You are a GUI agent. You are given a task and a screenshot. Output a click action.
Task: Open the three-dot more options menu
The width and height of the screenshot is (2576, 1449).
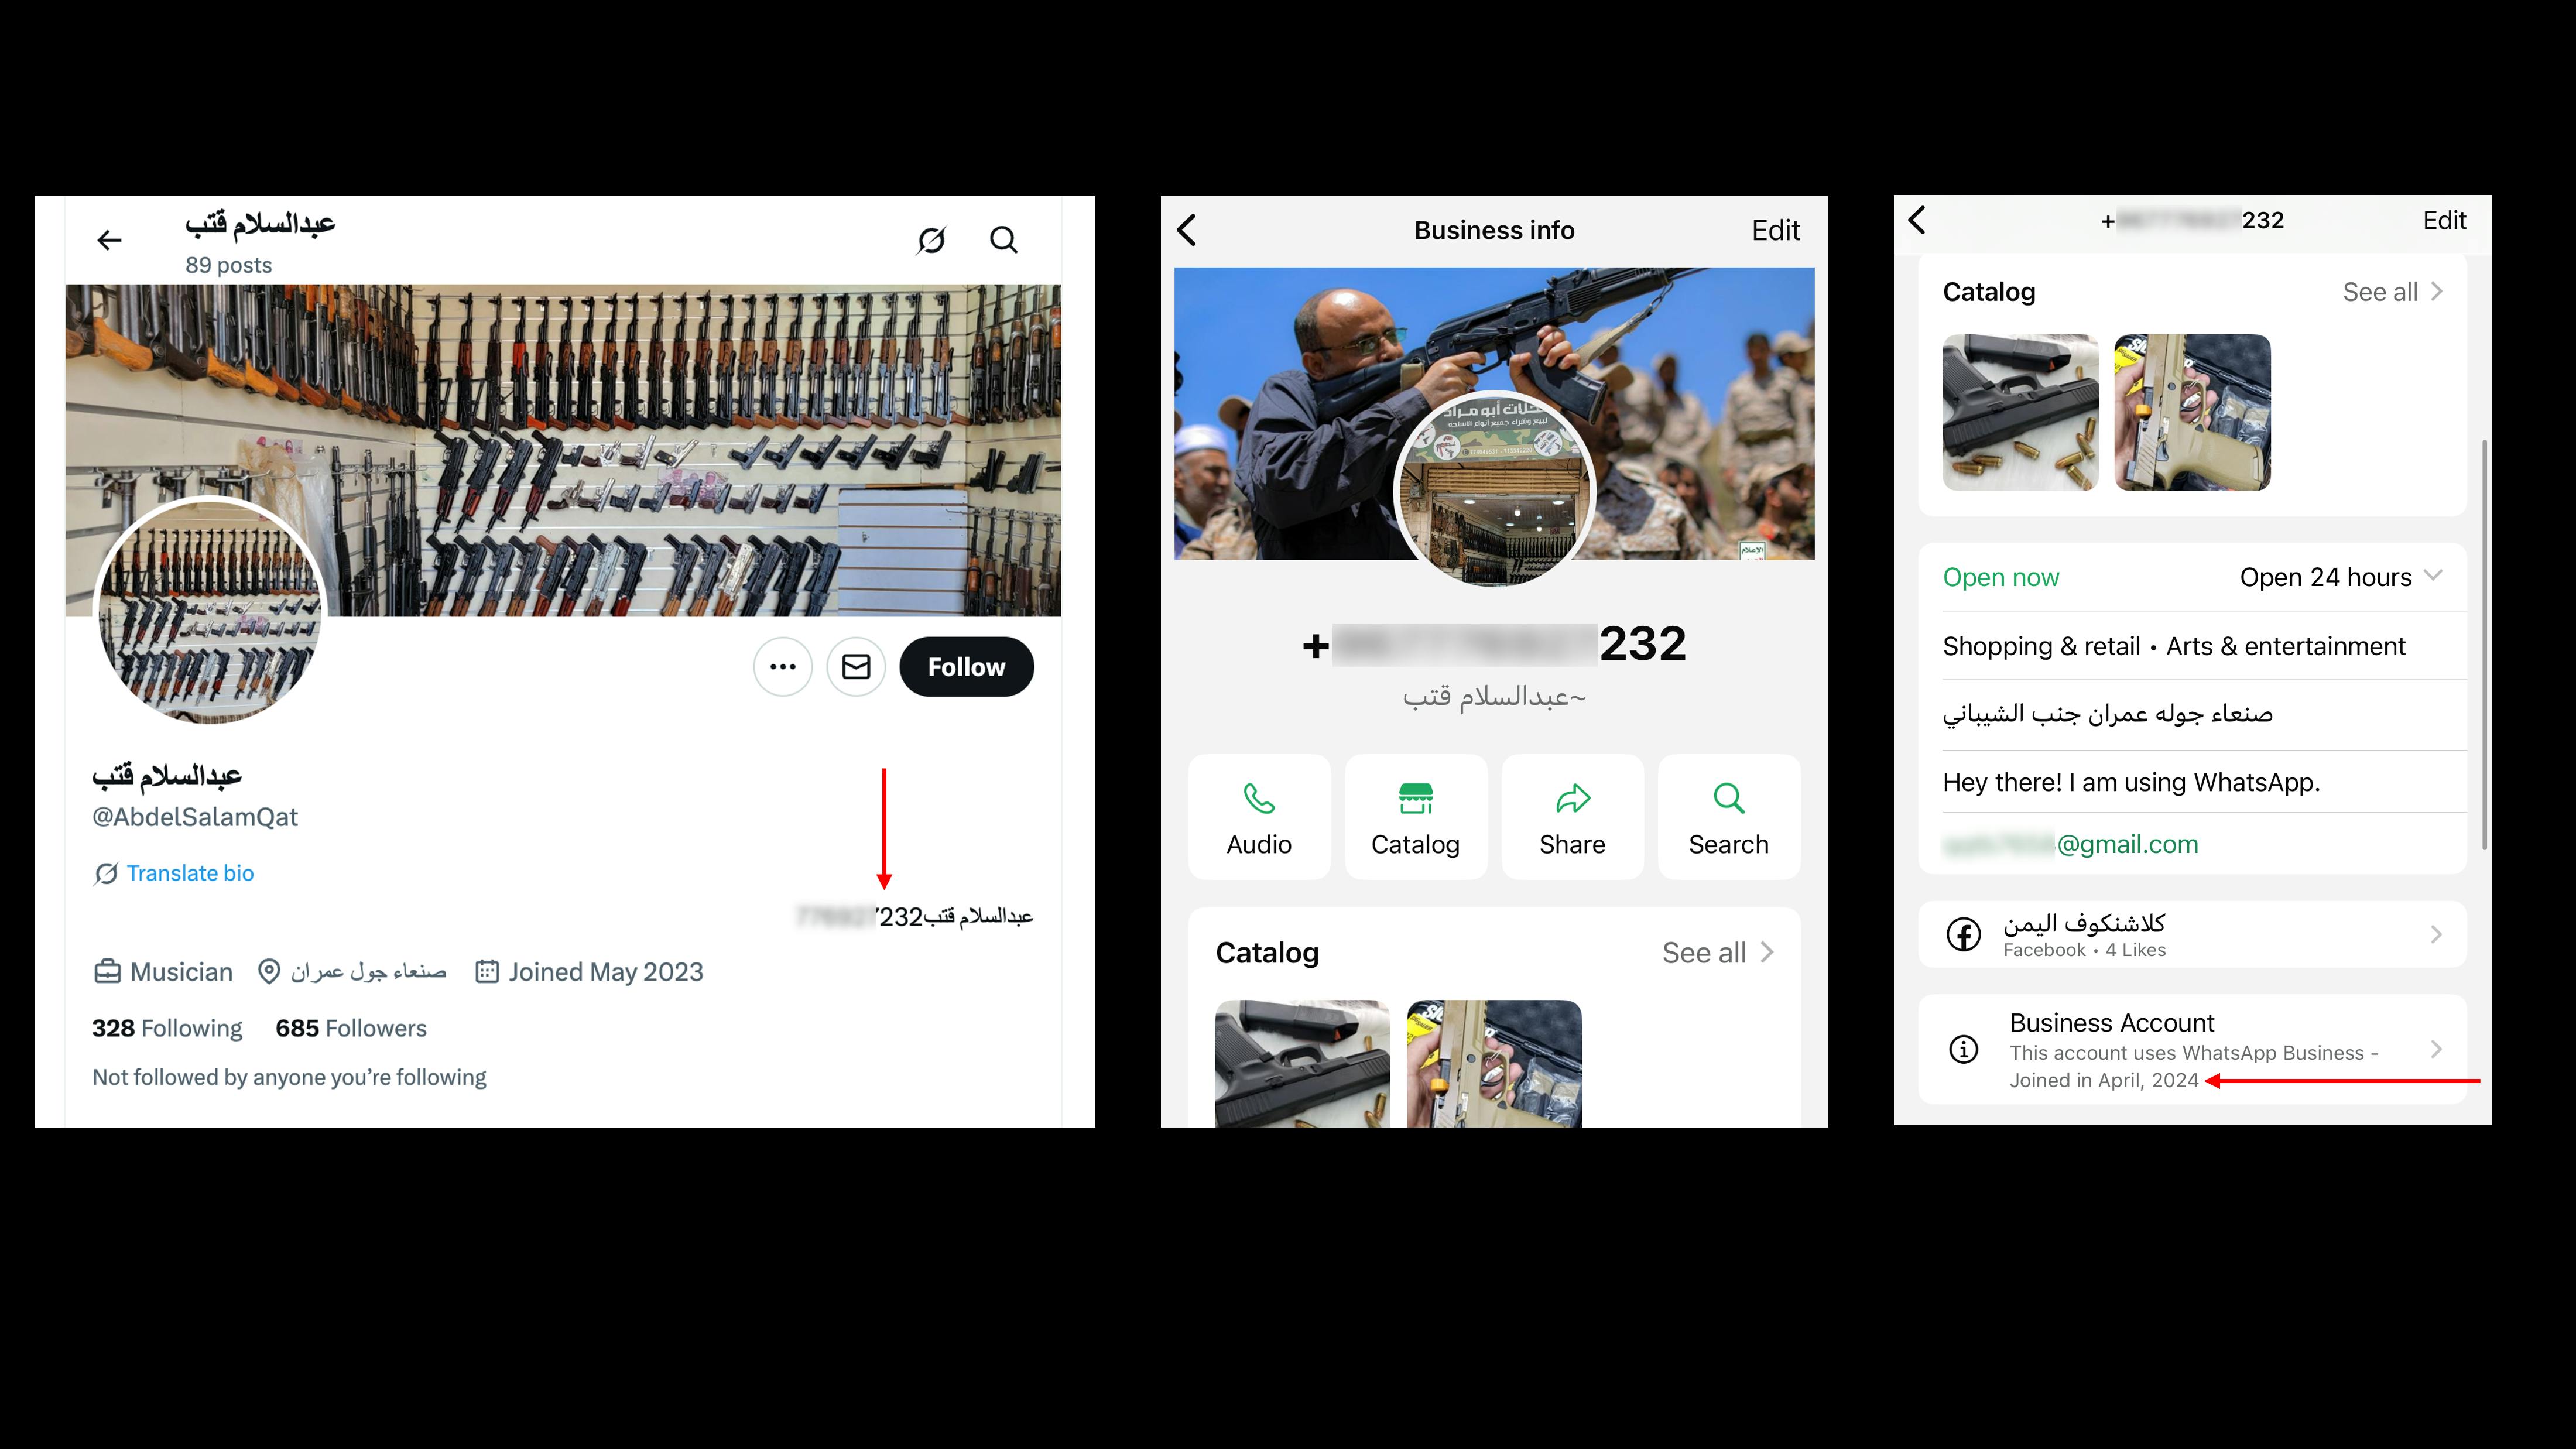coord(783,667)
